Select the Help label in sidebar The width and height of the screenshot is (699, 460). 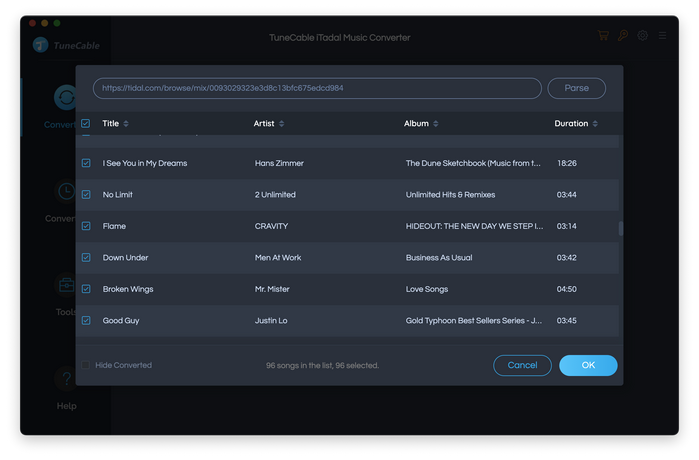[x=66, y=406]
